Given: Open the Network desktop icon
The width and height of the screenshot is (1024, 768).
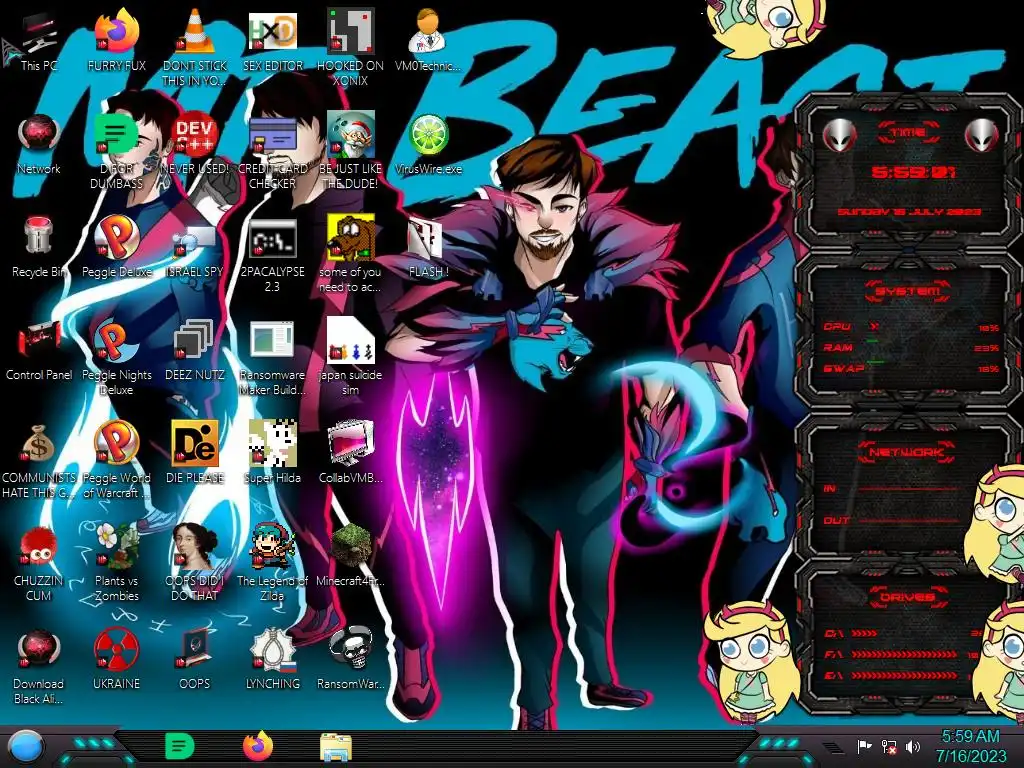Looking at the screenshot, I should [x=39, y=144].
